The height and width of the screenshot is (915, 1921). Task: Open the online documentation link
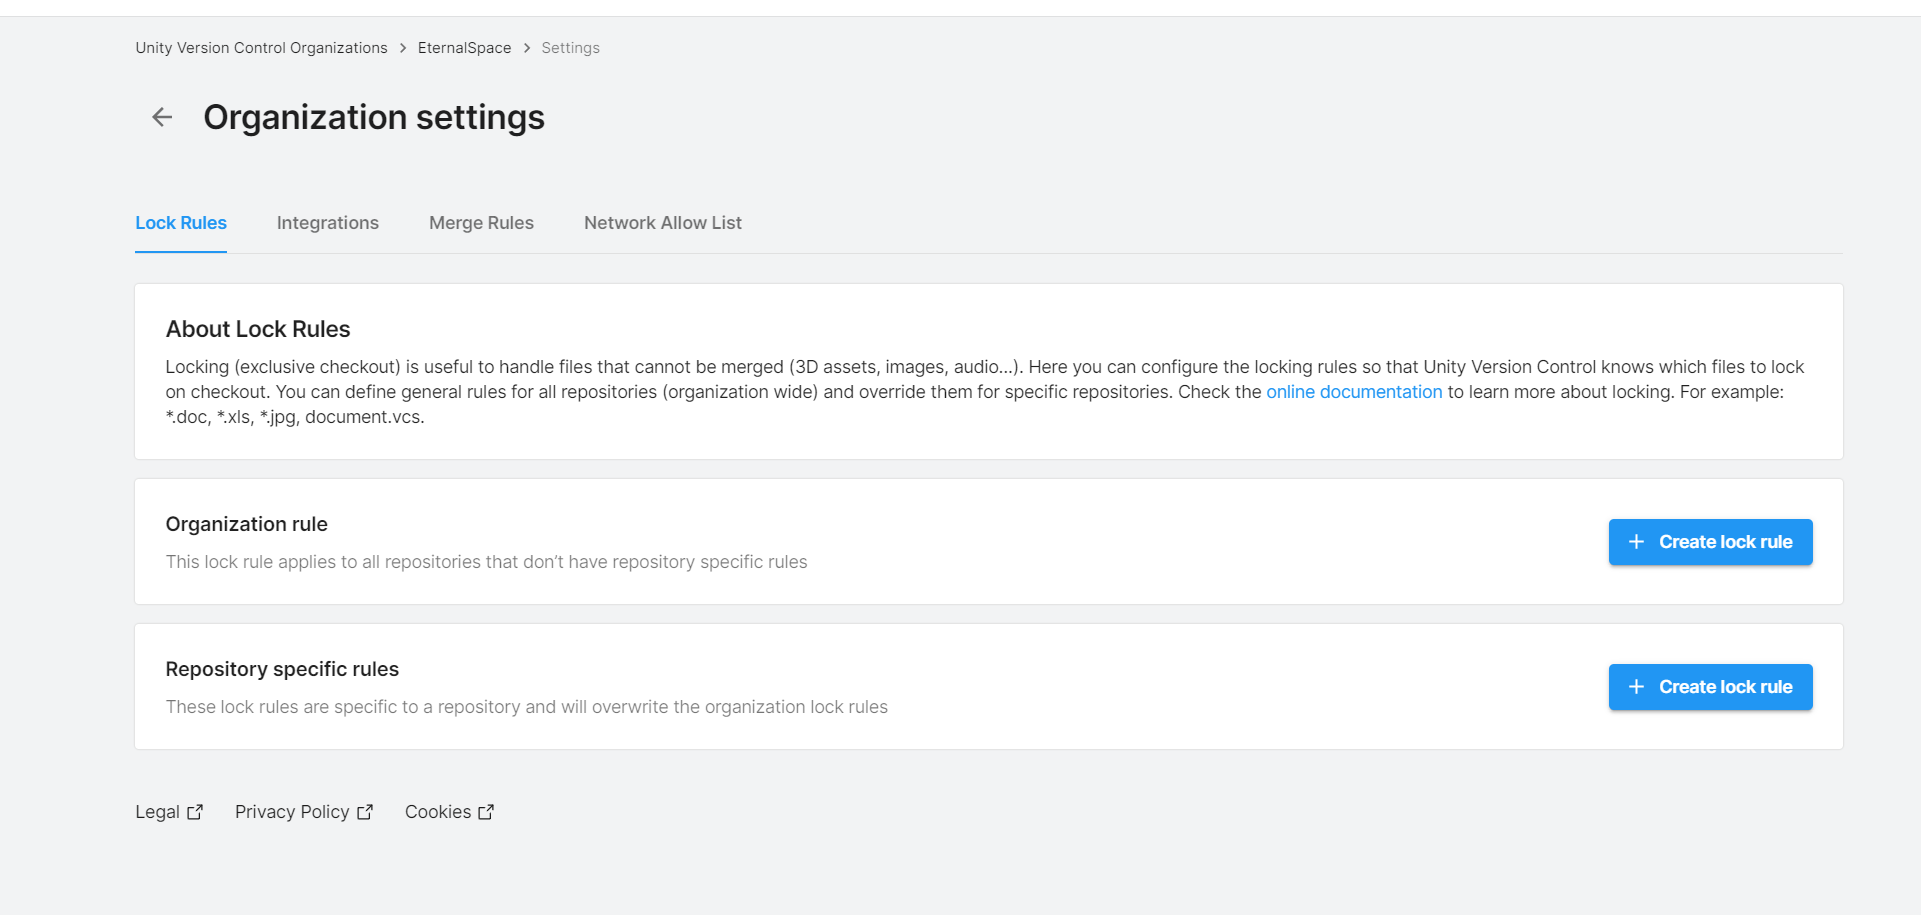click(x=1354, y=392)
